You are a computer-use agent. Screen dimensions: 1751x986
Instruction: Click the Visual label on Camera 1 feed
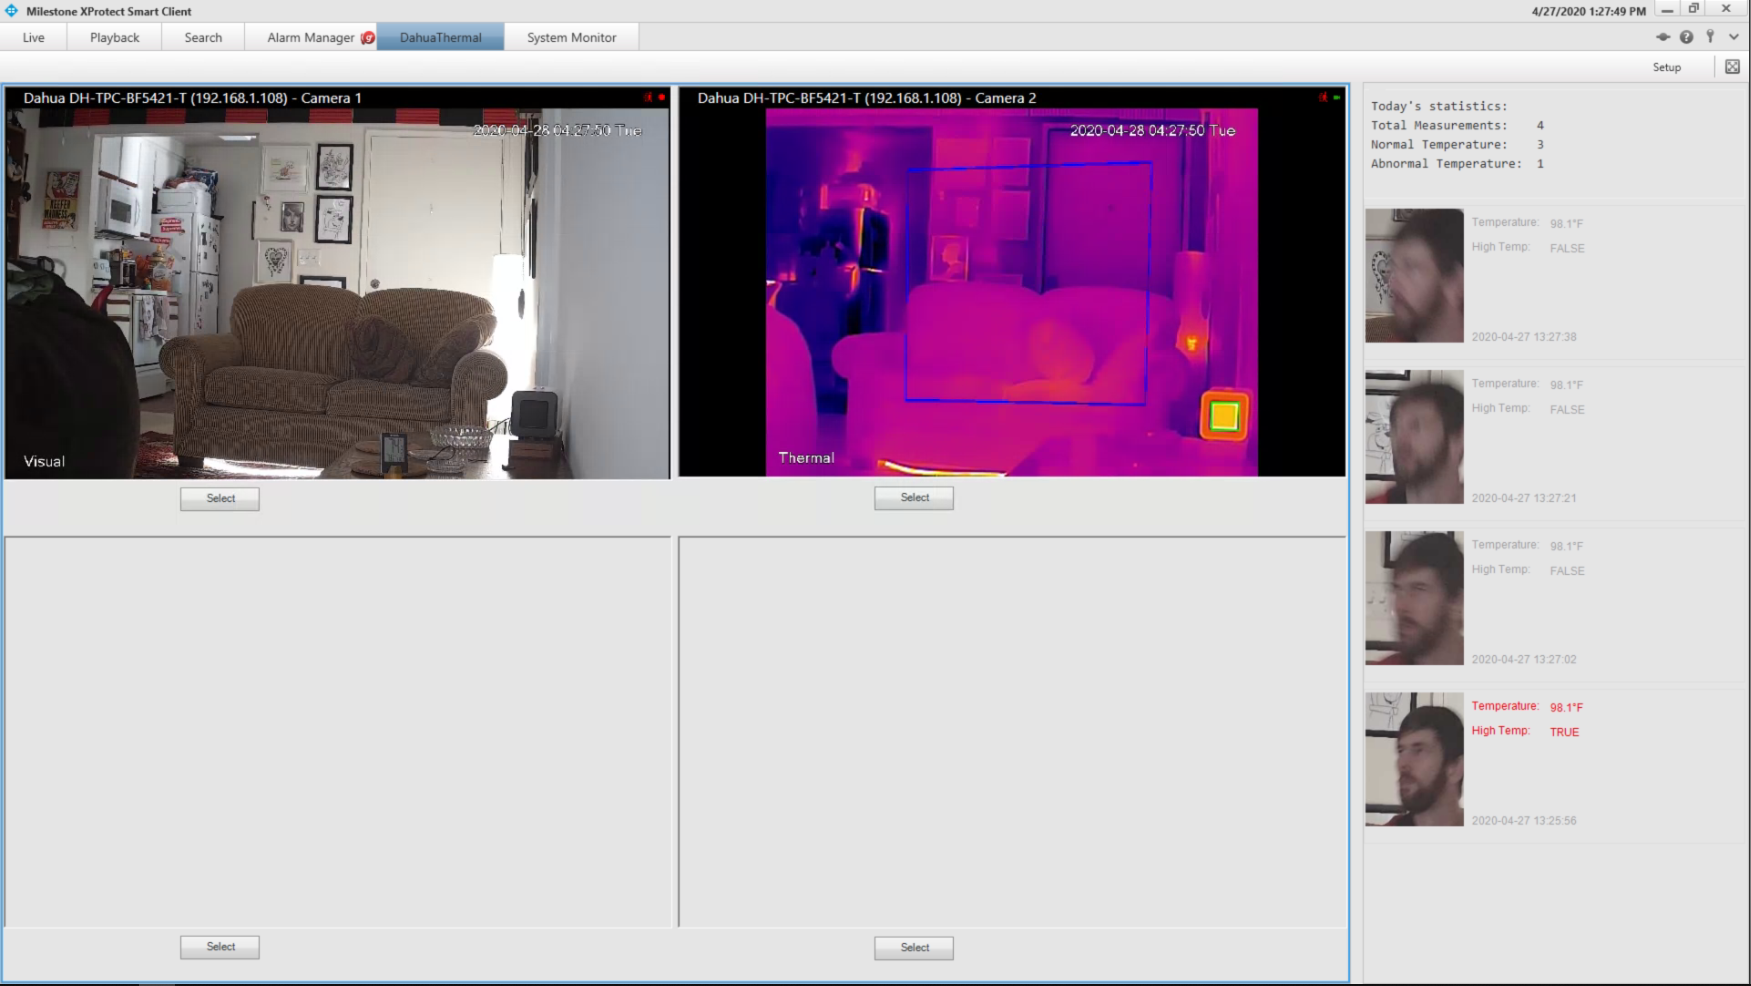[x=44, y=461]
